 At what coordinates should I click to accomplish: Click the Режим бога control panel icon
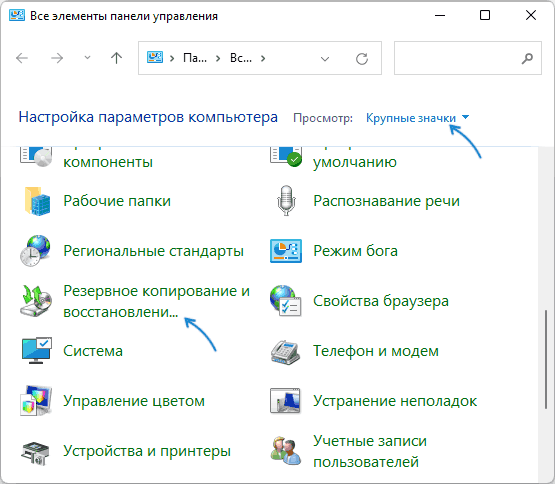click(286, 251)
